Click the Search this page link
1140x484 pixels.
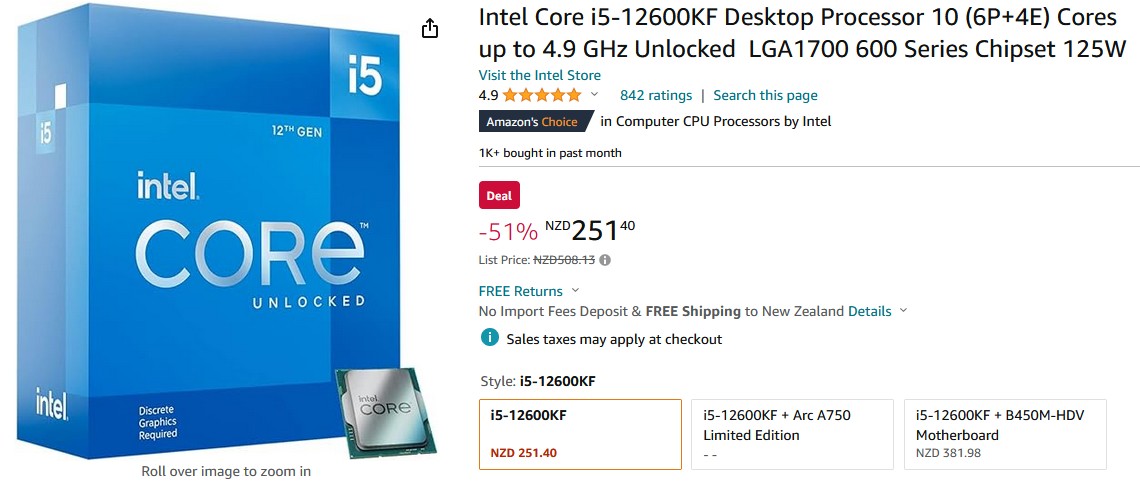coord(765,96)
